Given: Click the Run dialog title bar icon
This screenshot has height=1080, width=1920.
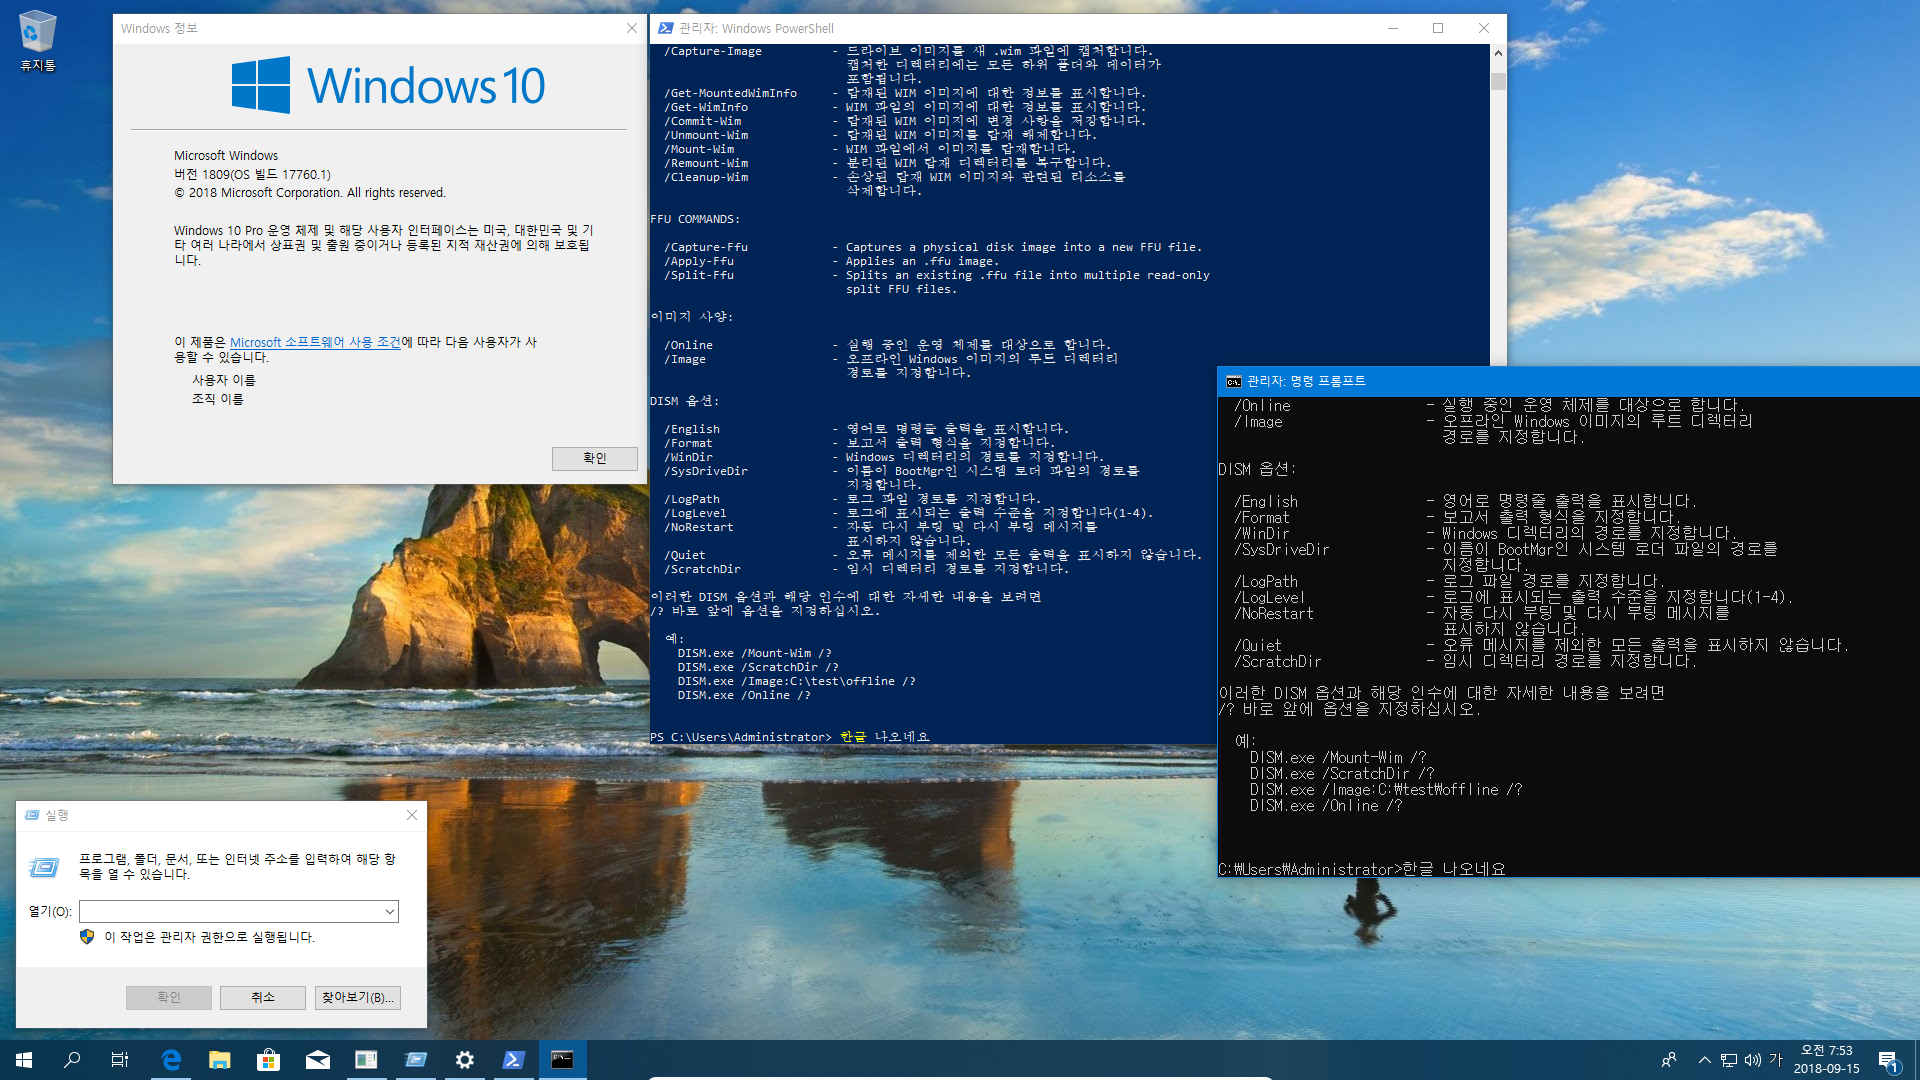Looking at the screenshot, I should coord(32,815).
